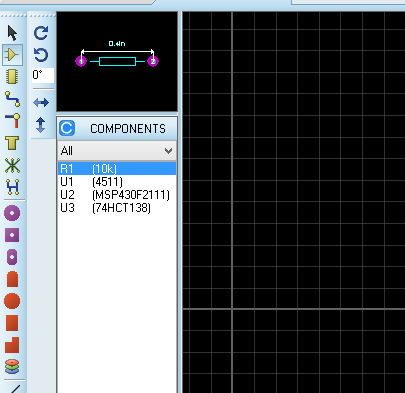Select the Via placement mode tool
Screen dimensions: 405x393
pyautogui.click(x=12, y=121)
